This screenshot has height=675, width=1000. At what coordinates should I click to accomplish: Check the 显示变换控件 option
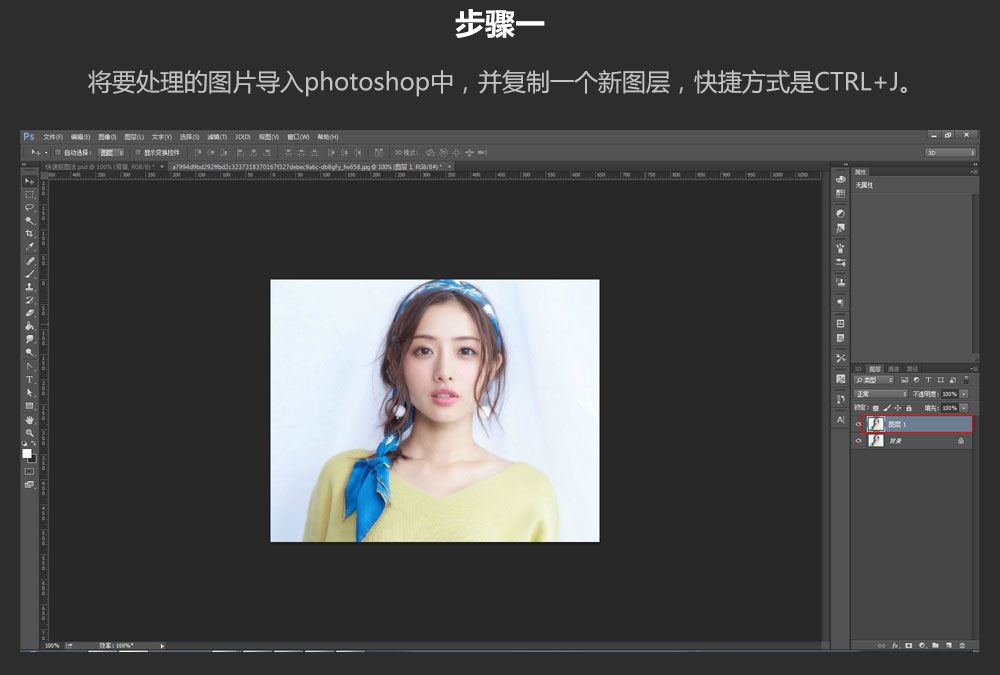coord(137,152)
